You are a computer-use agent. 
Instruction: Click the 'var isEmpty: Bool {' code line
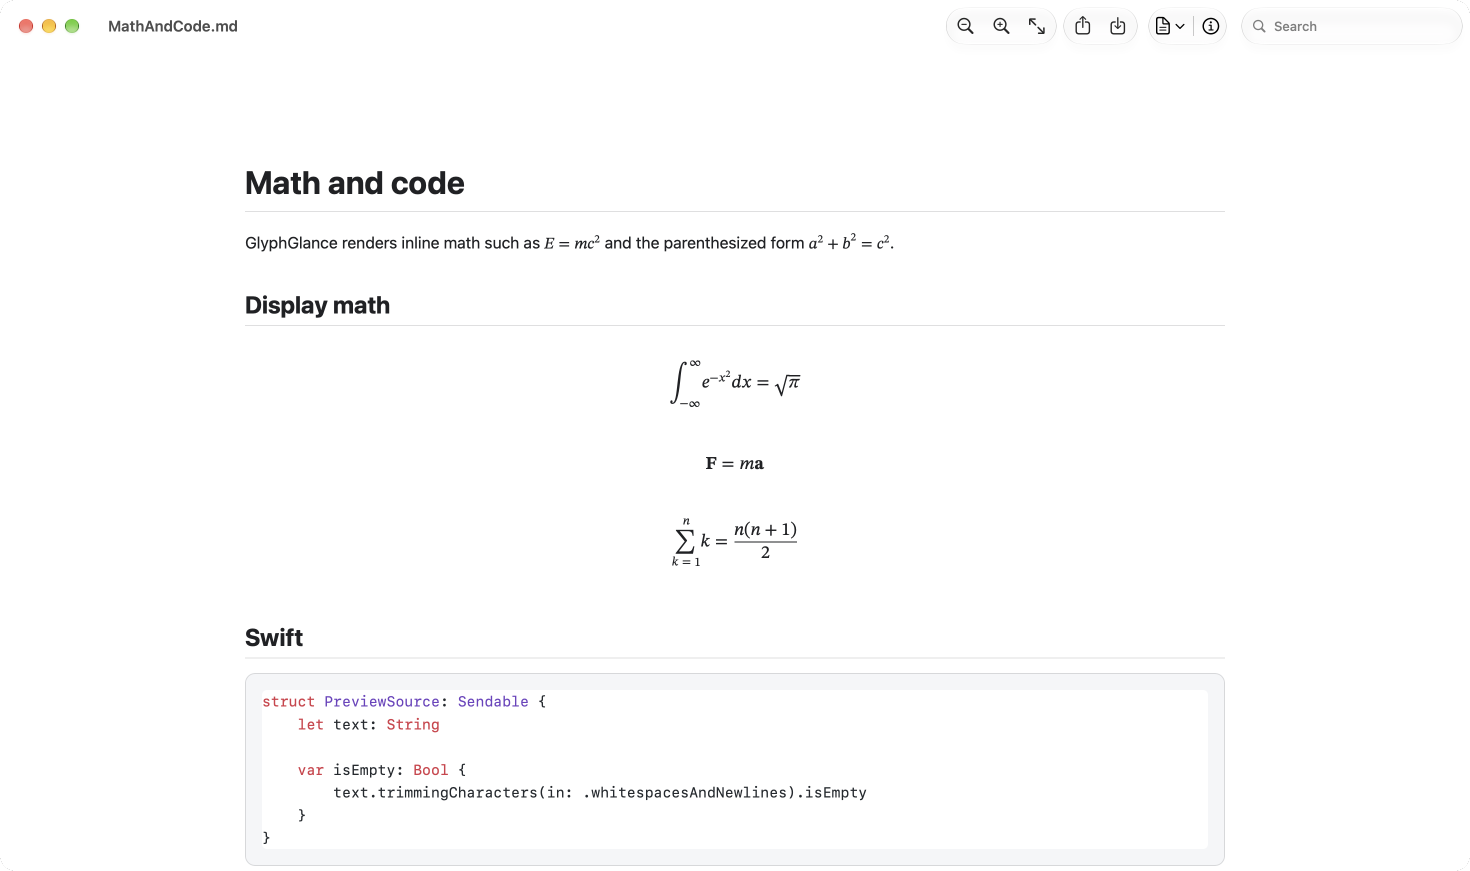(x=382, y=770)
